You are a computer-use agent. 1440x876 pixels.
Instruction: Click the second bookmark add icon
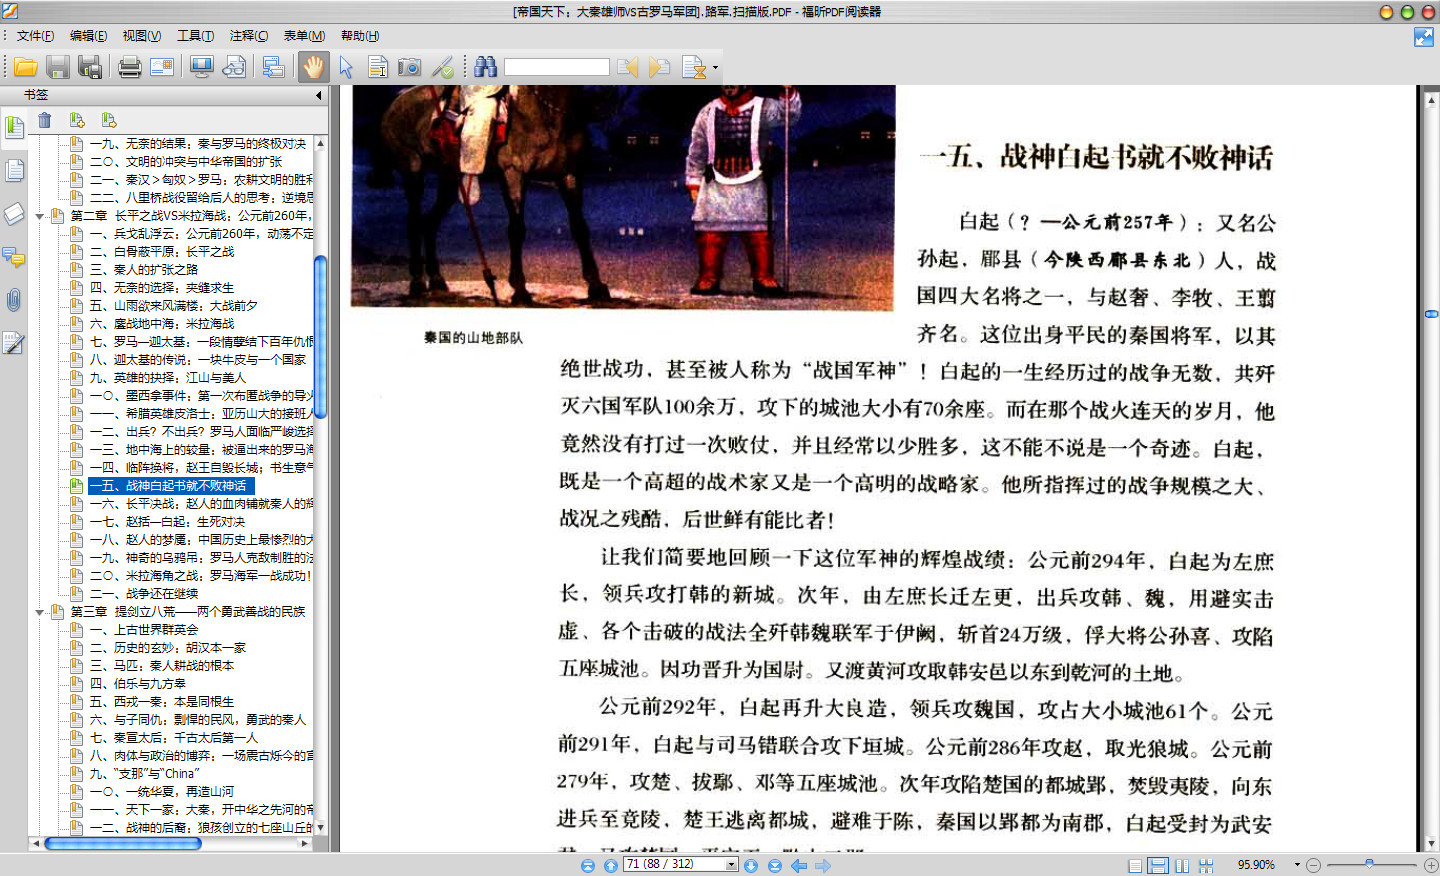[109, 120]
